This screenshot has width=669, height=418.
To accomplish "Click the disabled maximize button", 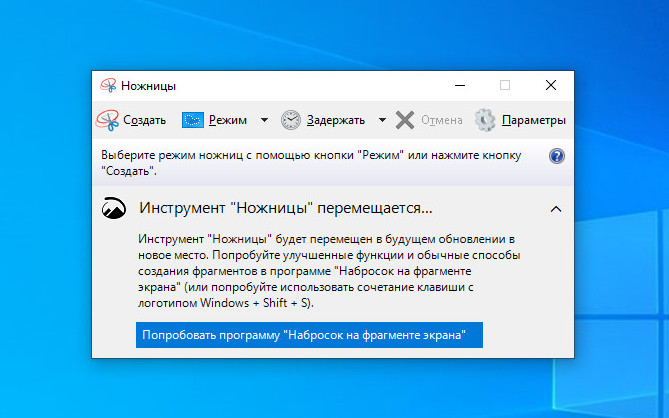I will [x=505, y=85].
